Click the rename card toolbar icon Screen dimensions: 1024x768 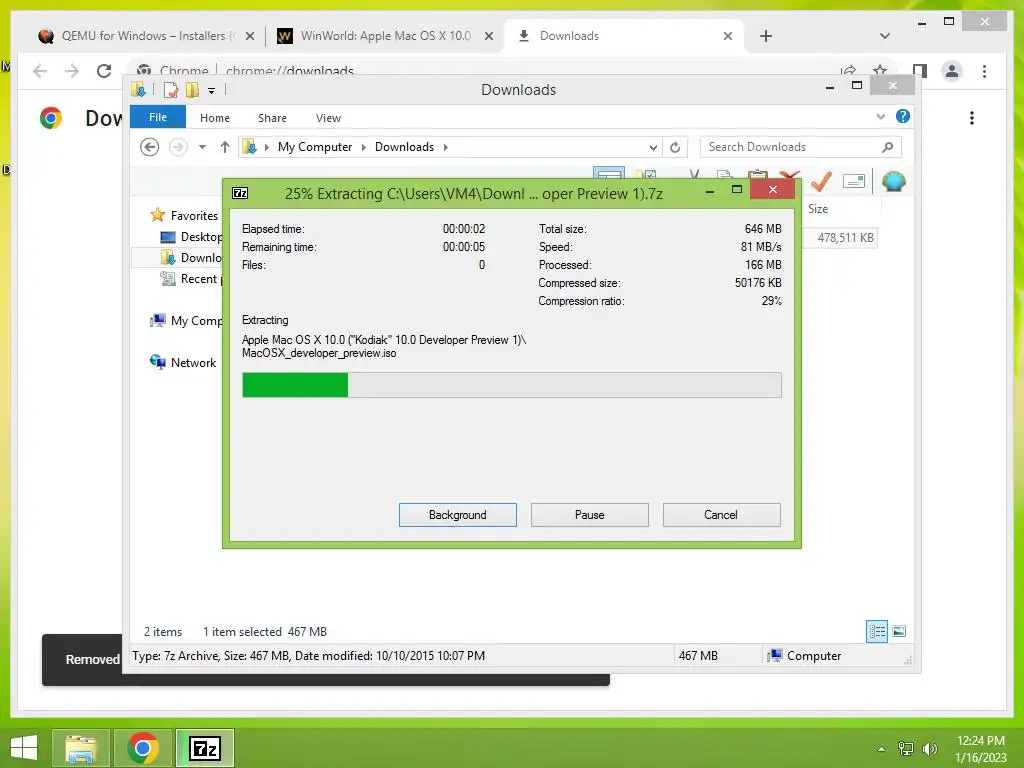pos(854,181)
